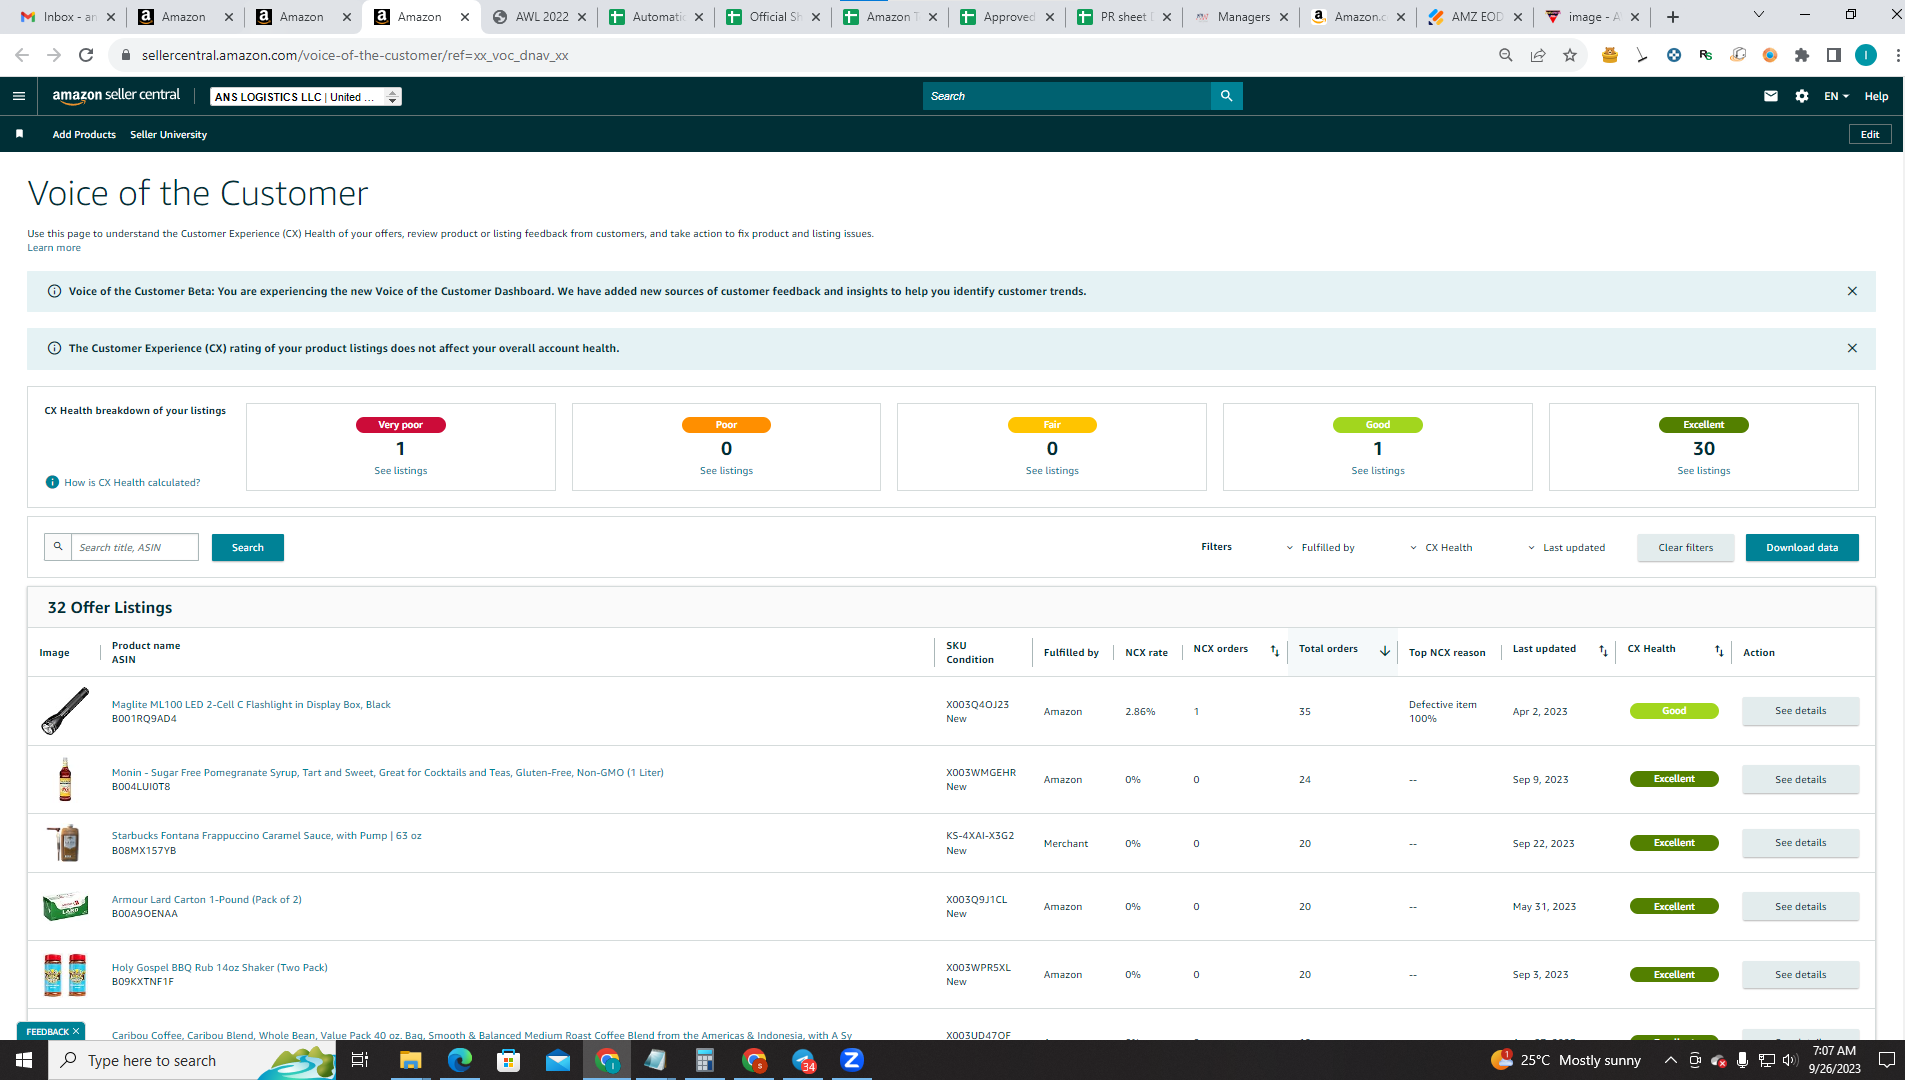Show hidden system tray icons
Viewport: 1905px width, 1080px height.
coord(1670,1060)
